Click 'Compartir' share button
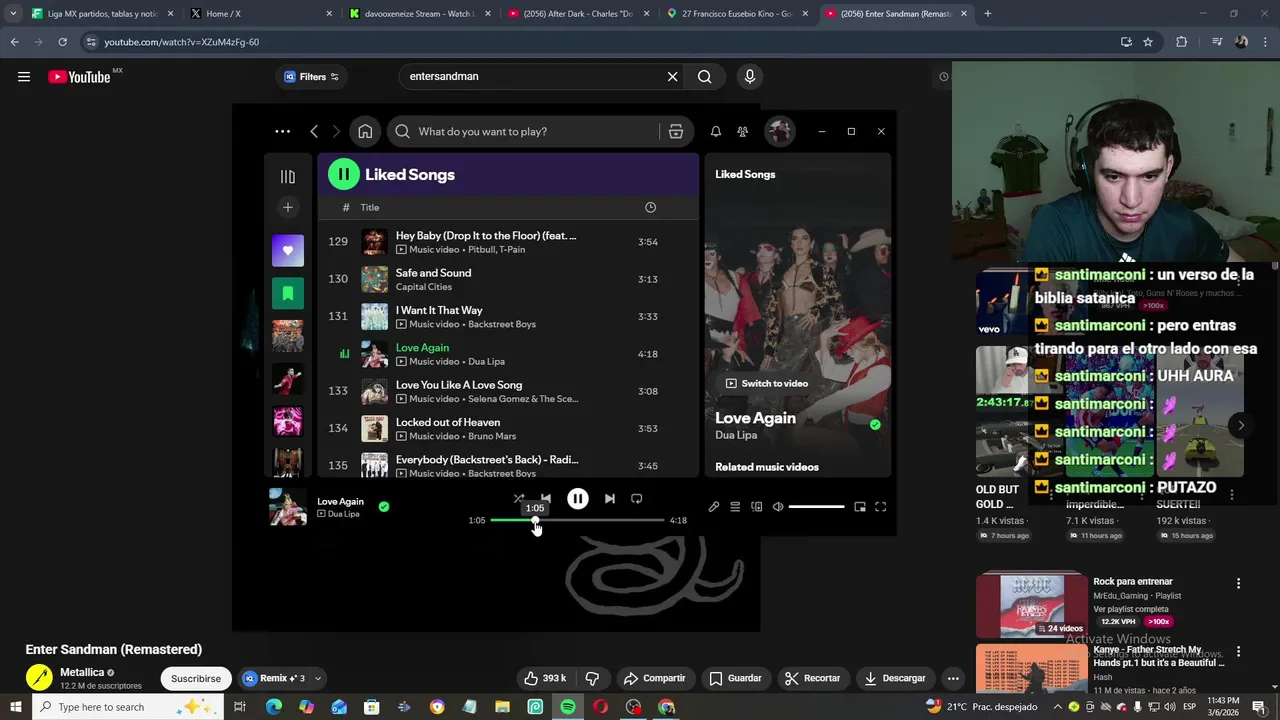Image resolution: width=1280 pixels, height=720 pixels. [655, 678]
